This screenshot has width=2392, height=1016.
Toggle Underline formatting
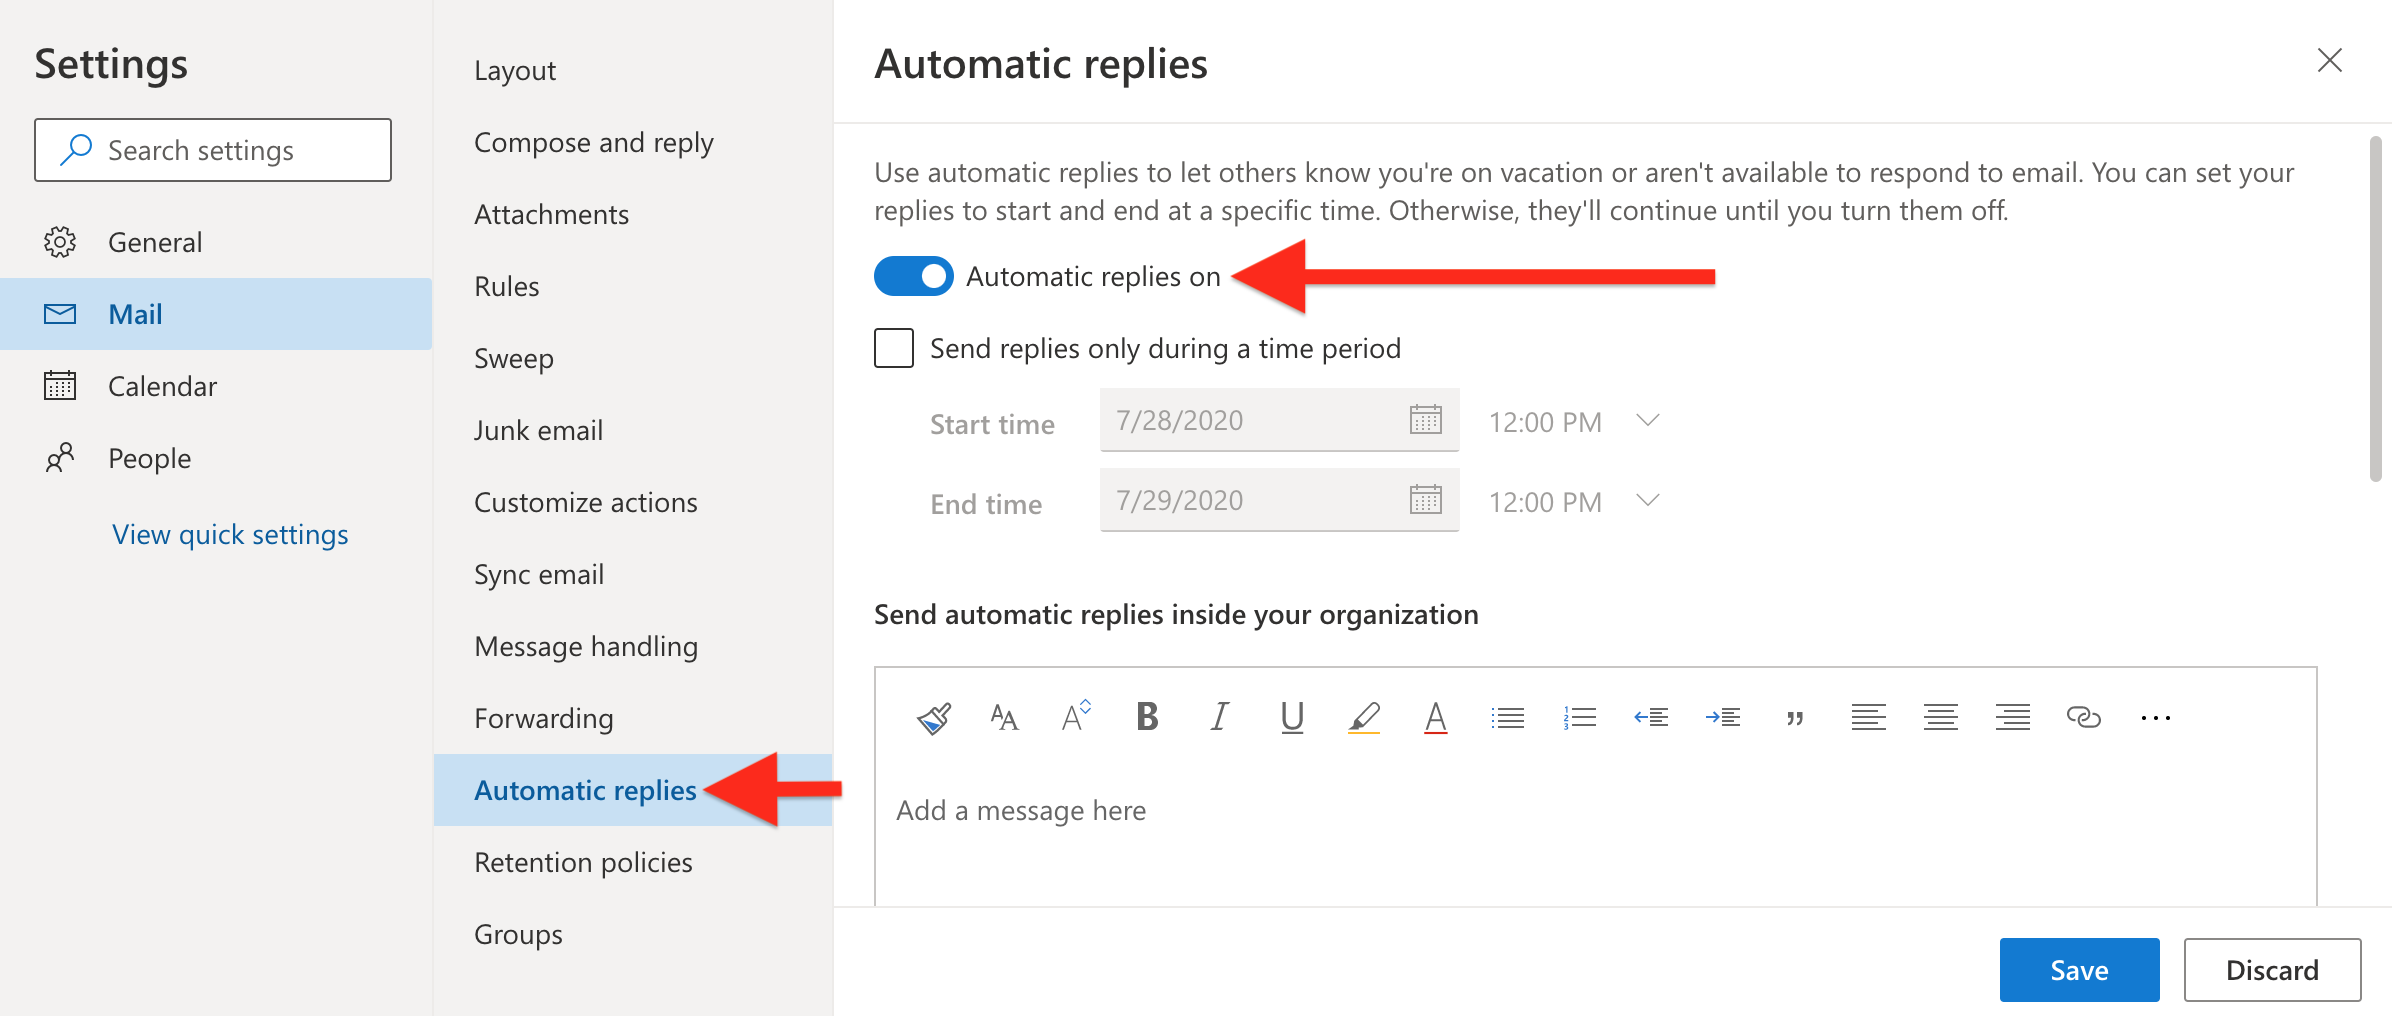pyautogui.click(x=1292, y=717)
